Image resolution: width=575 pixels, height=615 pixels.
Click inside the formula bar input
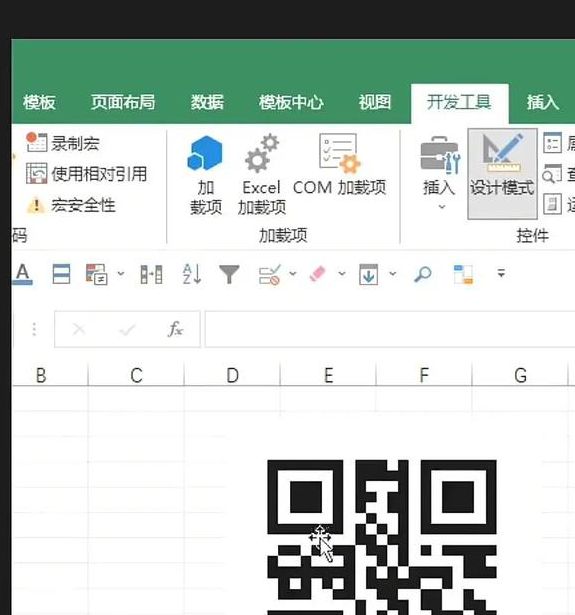pos(390,329)
